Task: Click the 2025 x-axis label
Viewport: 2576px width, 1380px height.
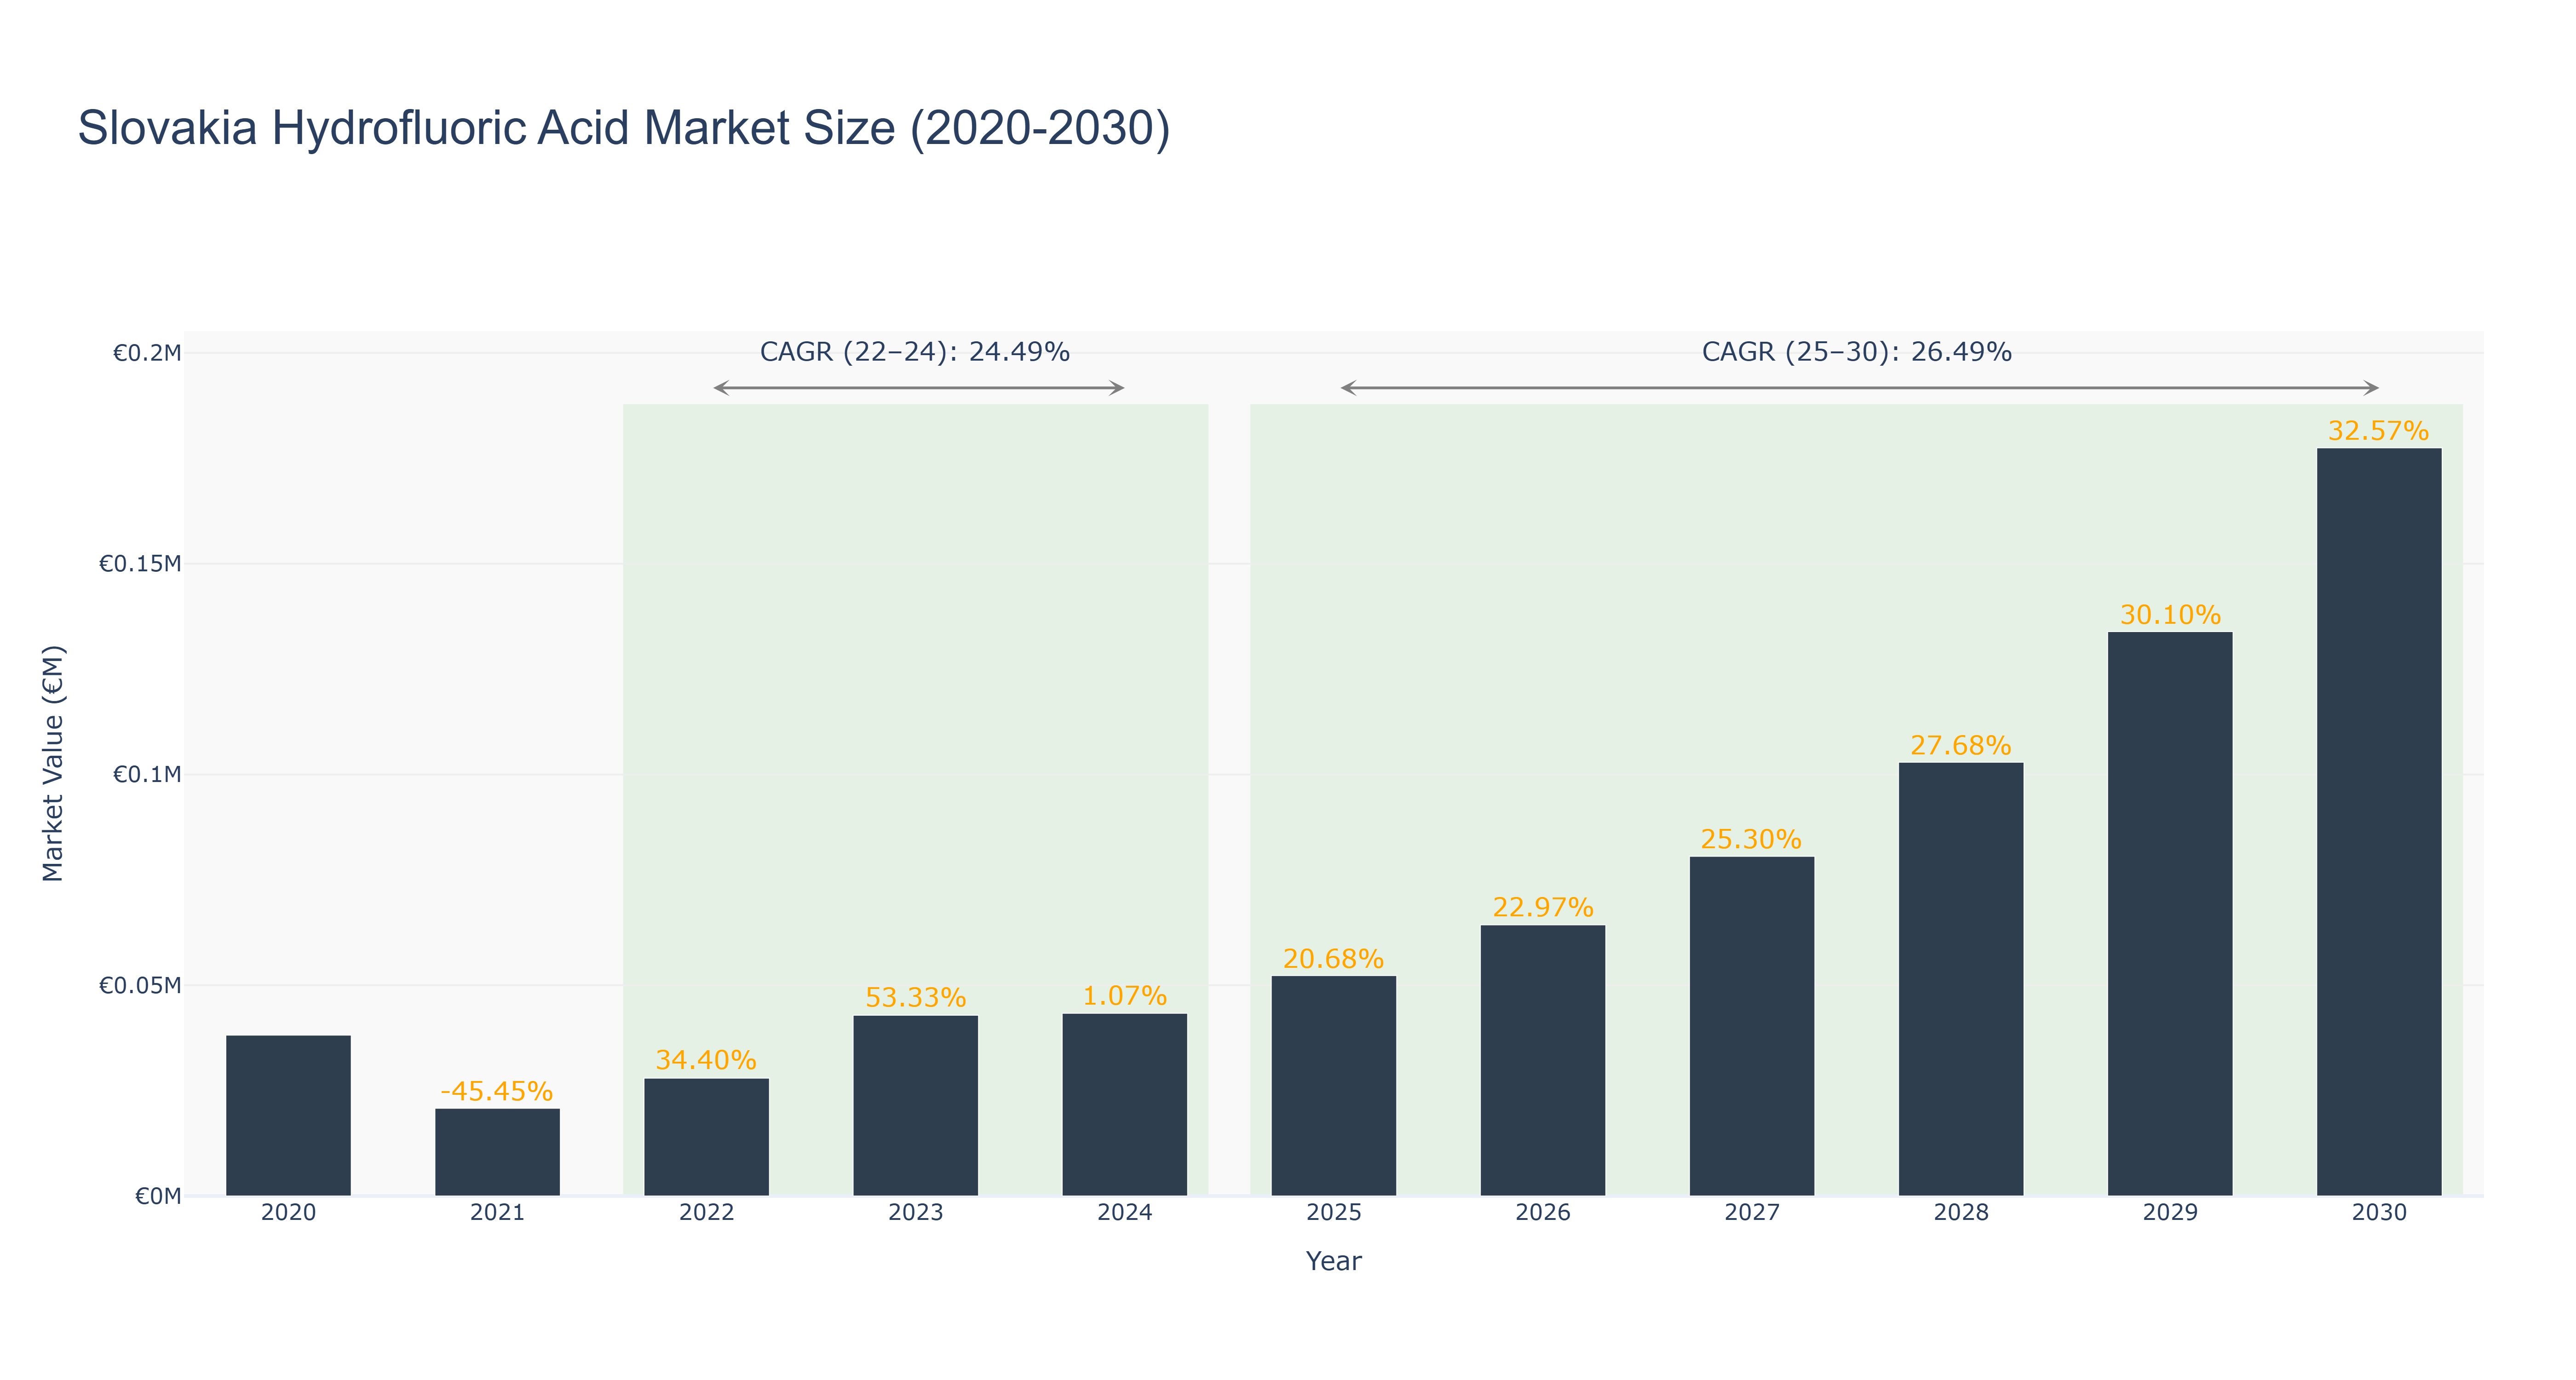Action: [1333, 1213]
